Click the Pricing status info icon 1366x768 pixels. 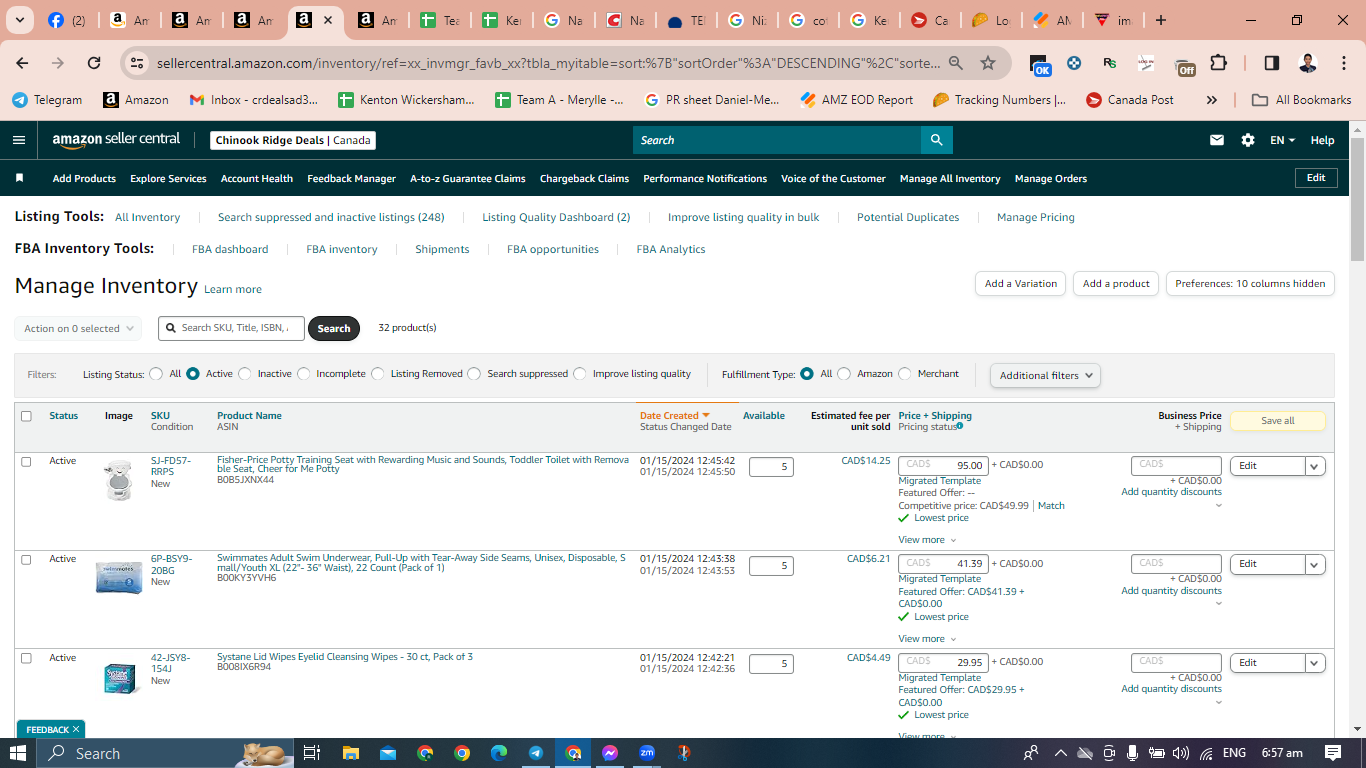[960, 426]
